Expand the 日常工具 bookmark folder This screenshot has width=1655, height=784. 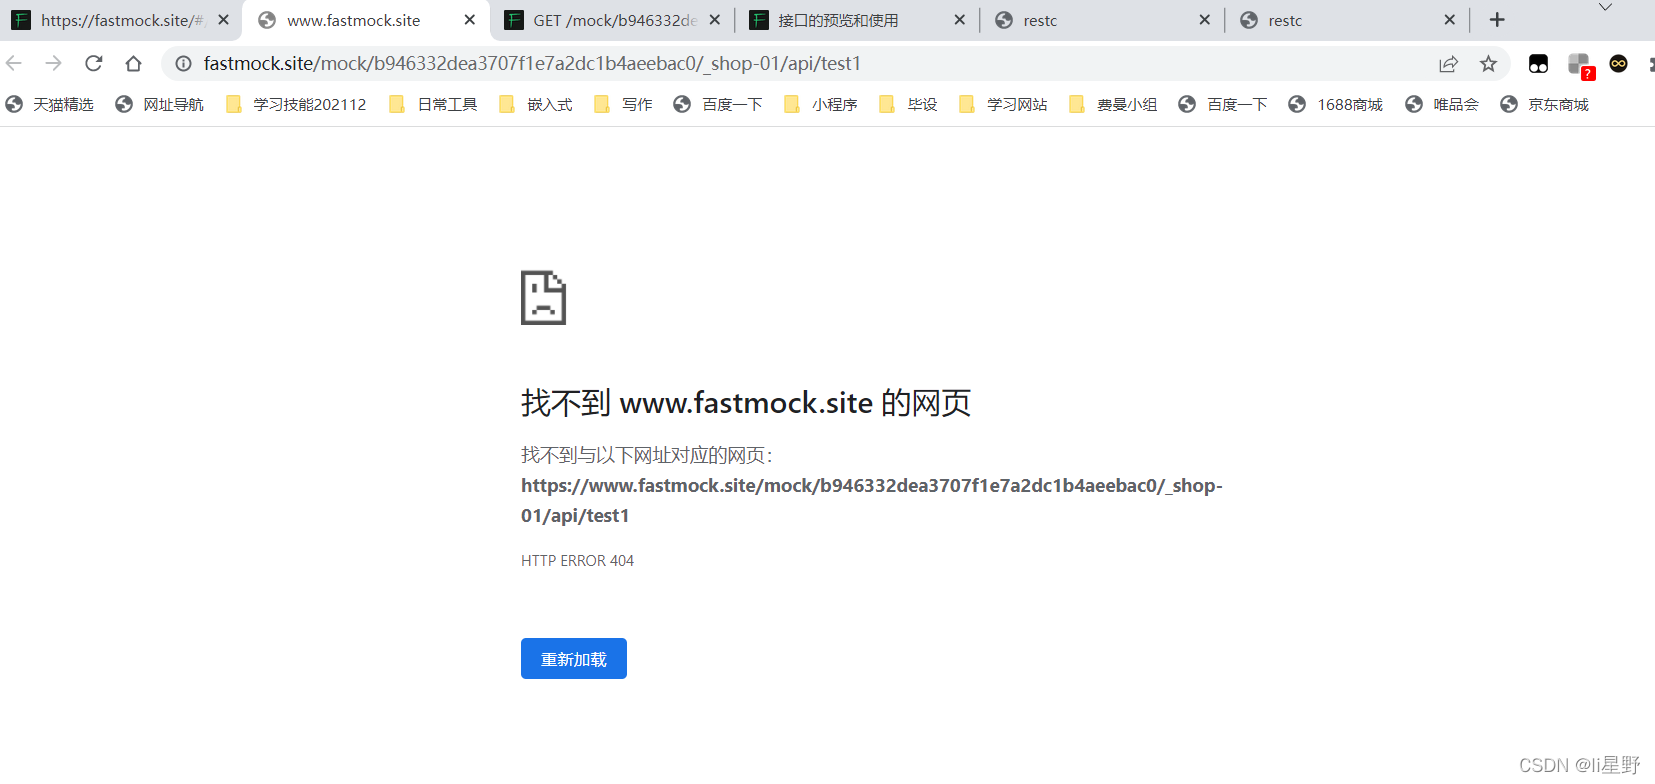pyautogui.click(x=434, y=104)
